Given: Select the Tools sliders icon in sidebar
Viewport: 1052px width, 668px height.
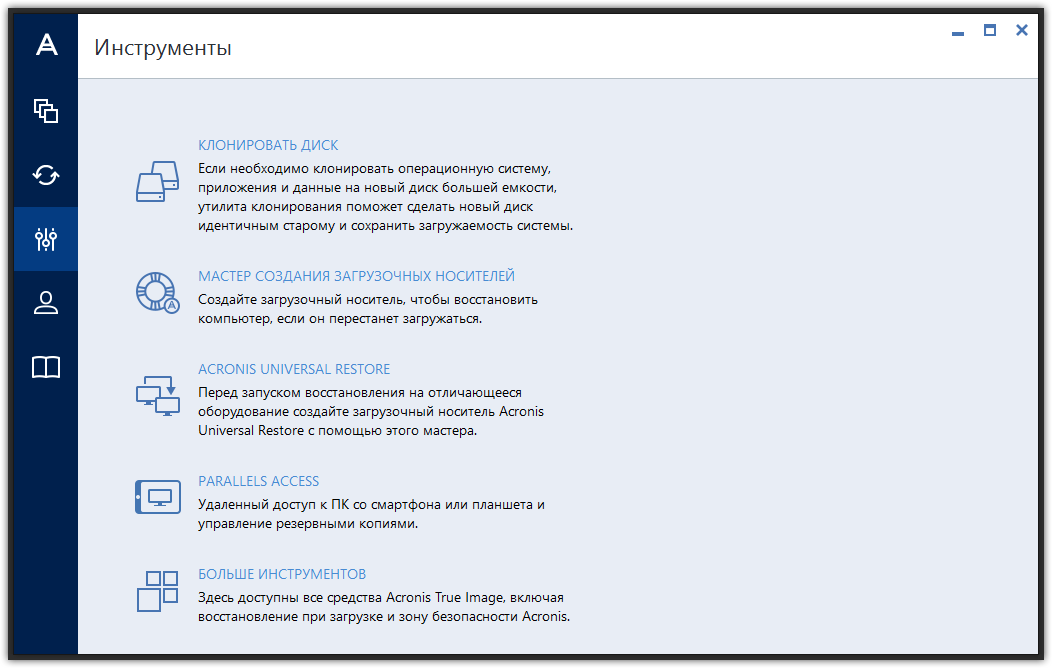Looking at the screenshot, I should coord(46,239).
